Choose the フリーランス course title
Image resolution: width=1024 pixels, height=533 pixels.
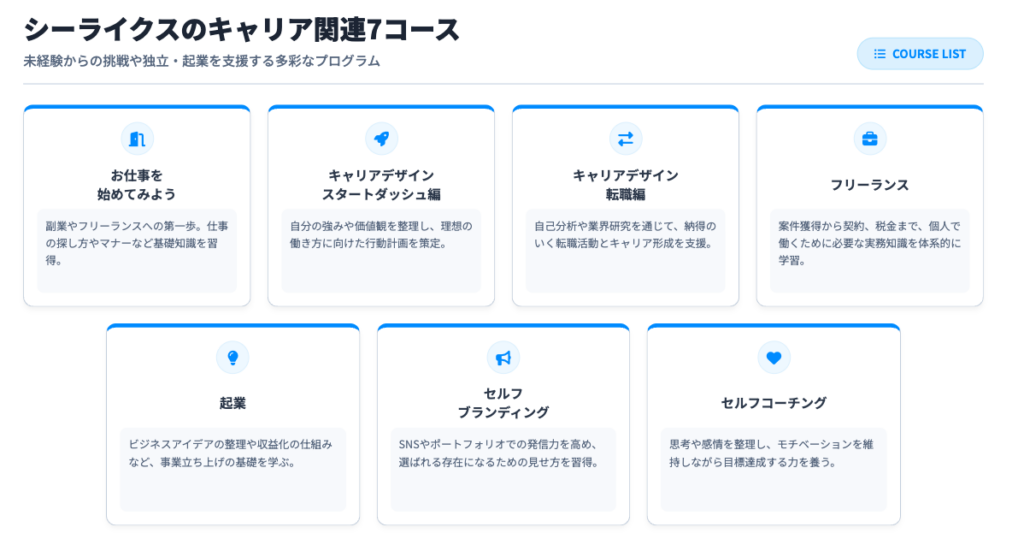pos(869,185)
